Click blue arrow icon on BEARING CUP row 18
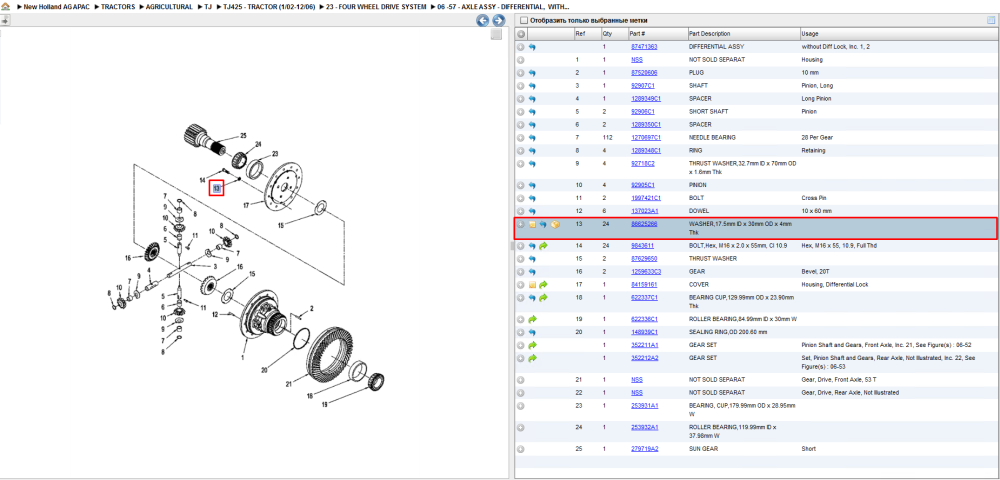1000x480 pixels. [x=533, y=298]
